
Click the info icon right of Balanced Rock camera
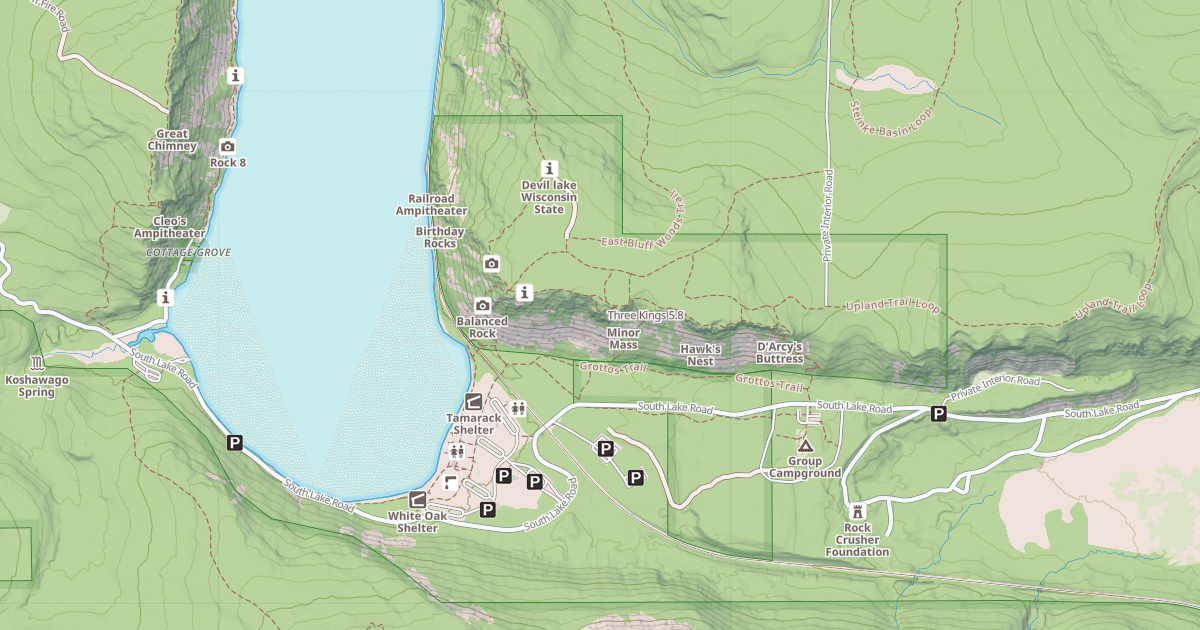524,293
